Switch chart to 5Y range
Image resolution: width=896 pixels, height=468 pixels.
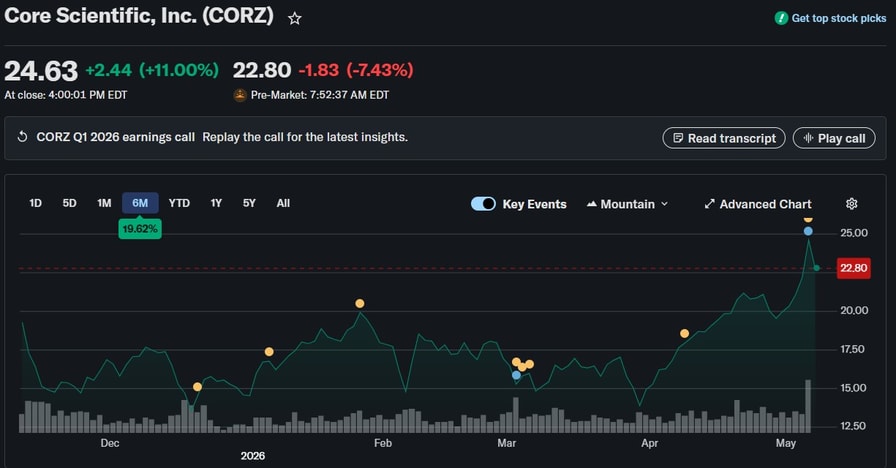tap(249, 203)
